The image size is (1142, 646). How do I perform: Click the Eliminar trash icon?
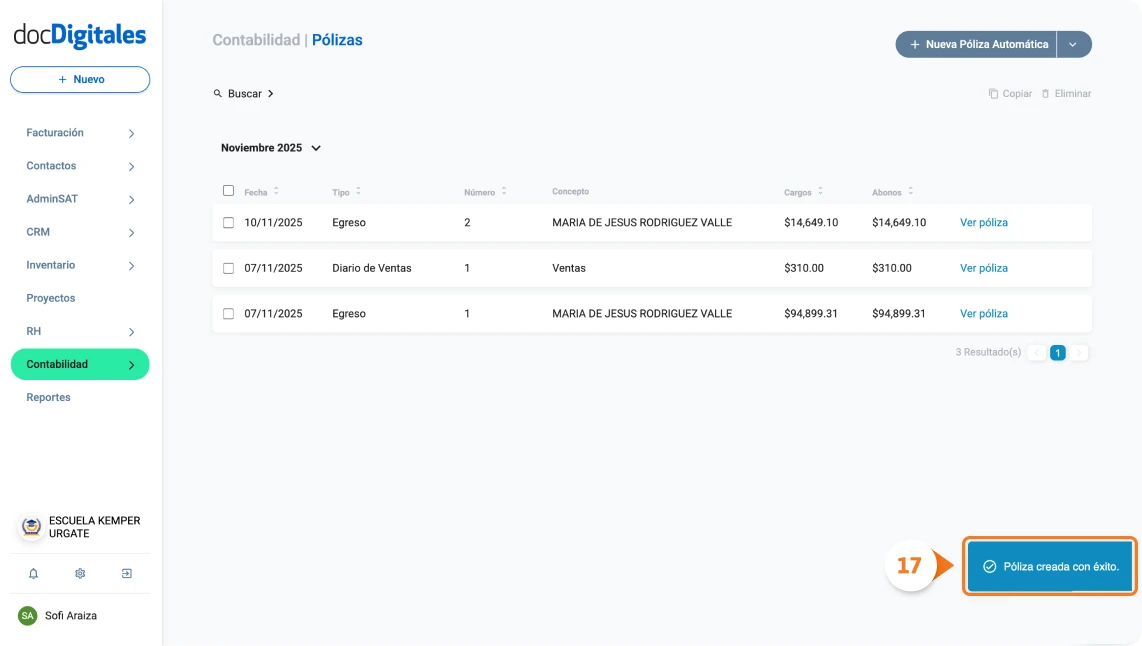(1048, 93)
